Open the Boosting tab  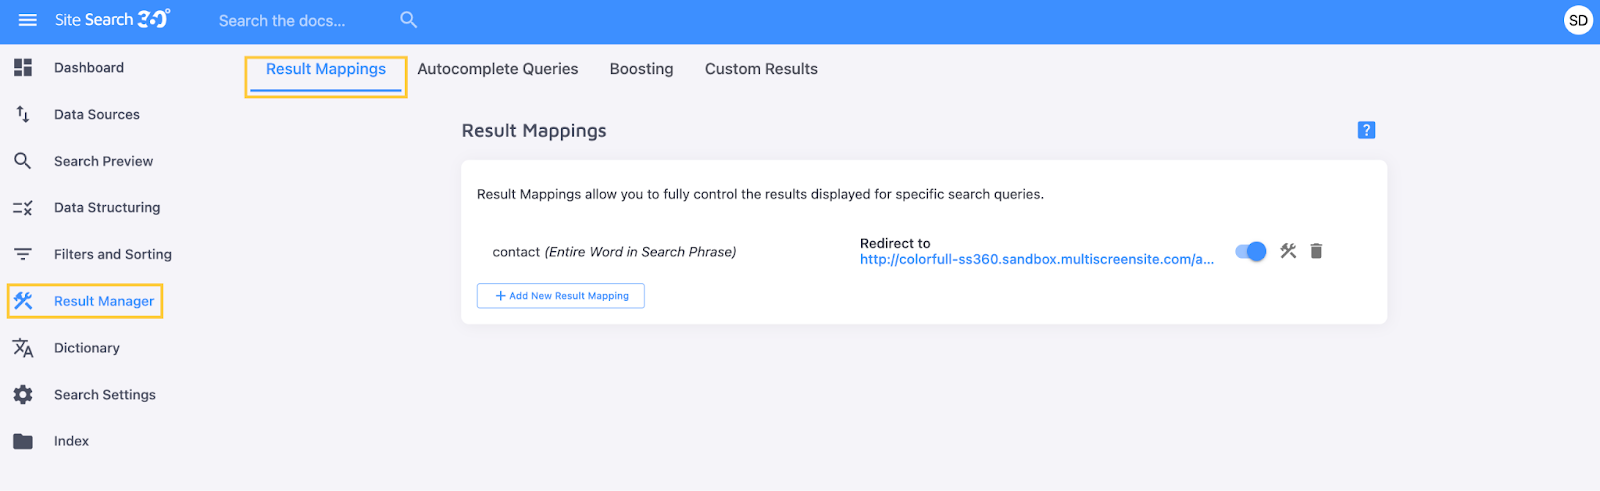point(641,69)
